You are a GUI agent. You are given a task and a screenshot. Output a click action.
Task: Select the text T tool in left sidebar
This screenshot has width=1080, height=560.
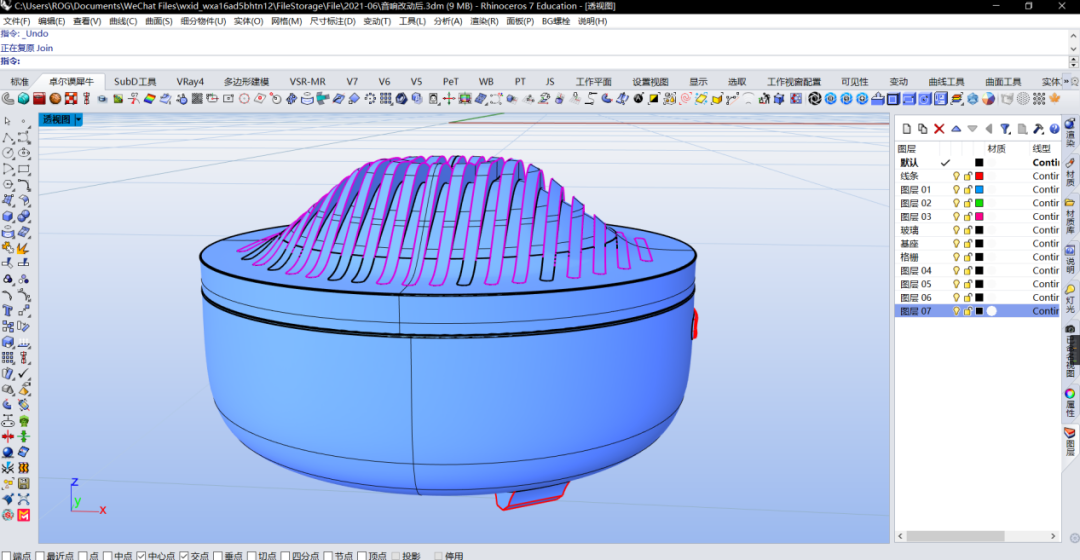[x=8, y=311]
